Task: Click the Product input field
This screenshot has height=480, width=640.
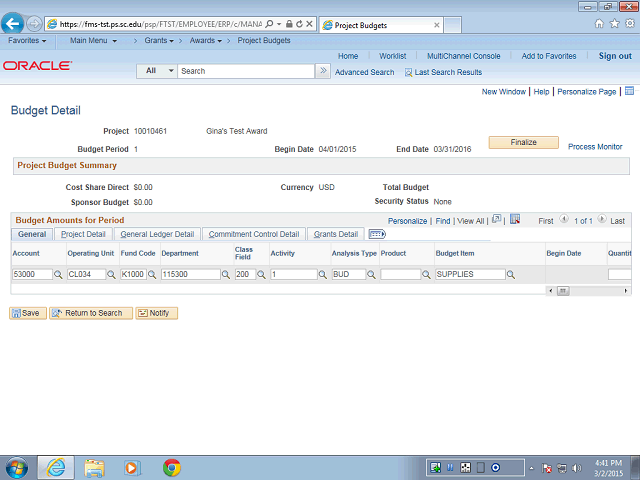Action: 400,274
